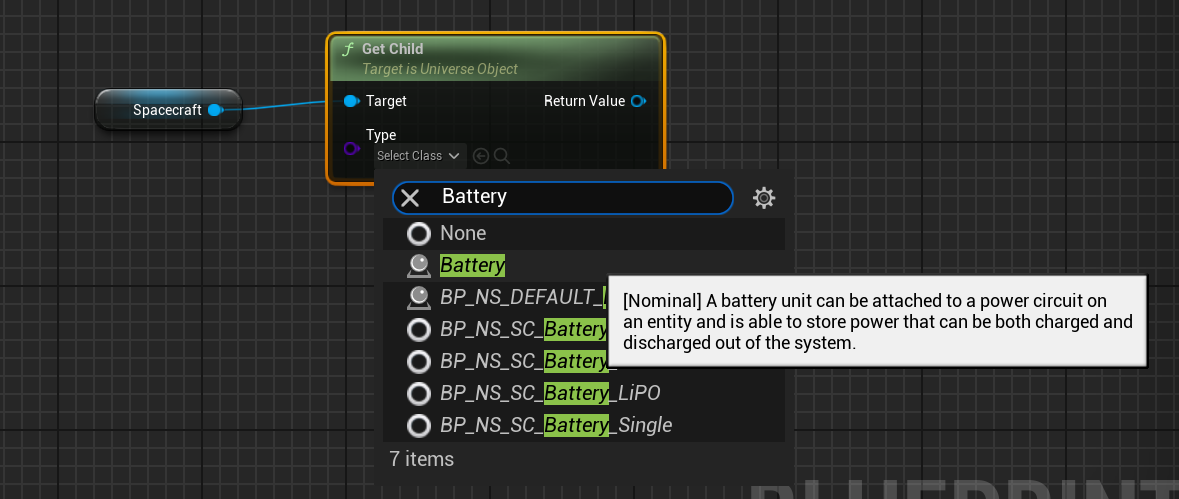Choose the Battery class entry
The height and width of the screenshot is (499, 1179).
pyautogui.click(x=472, y=265)
